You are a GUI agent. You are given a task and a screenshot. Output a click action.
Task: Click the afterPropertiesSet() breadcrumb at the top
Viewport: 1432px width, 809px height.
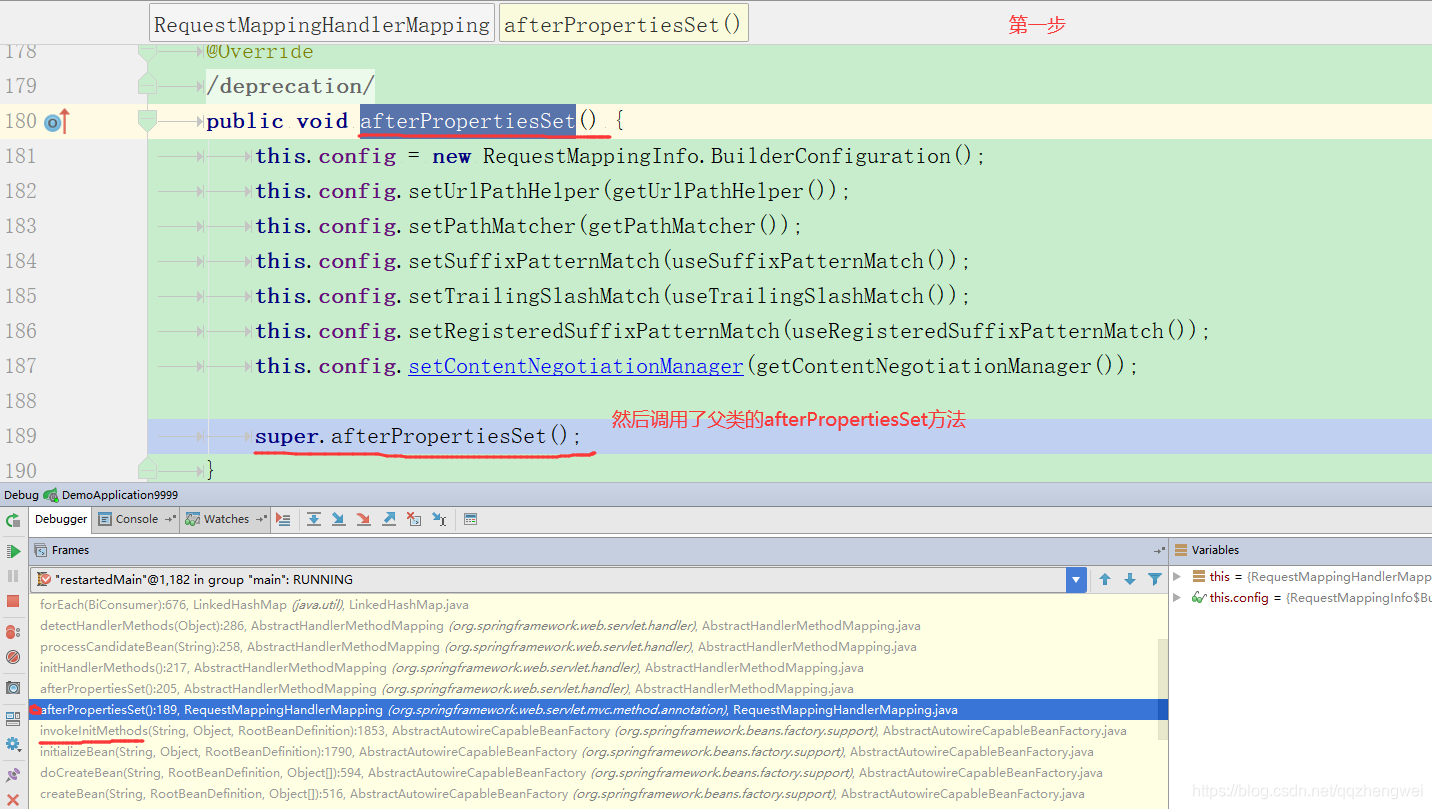tap(622, 21)
